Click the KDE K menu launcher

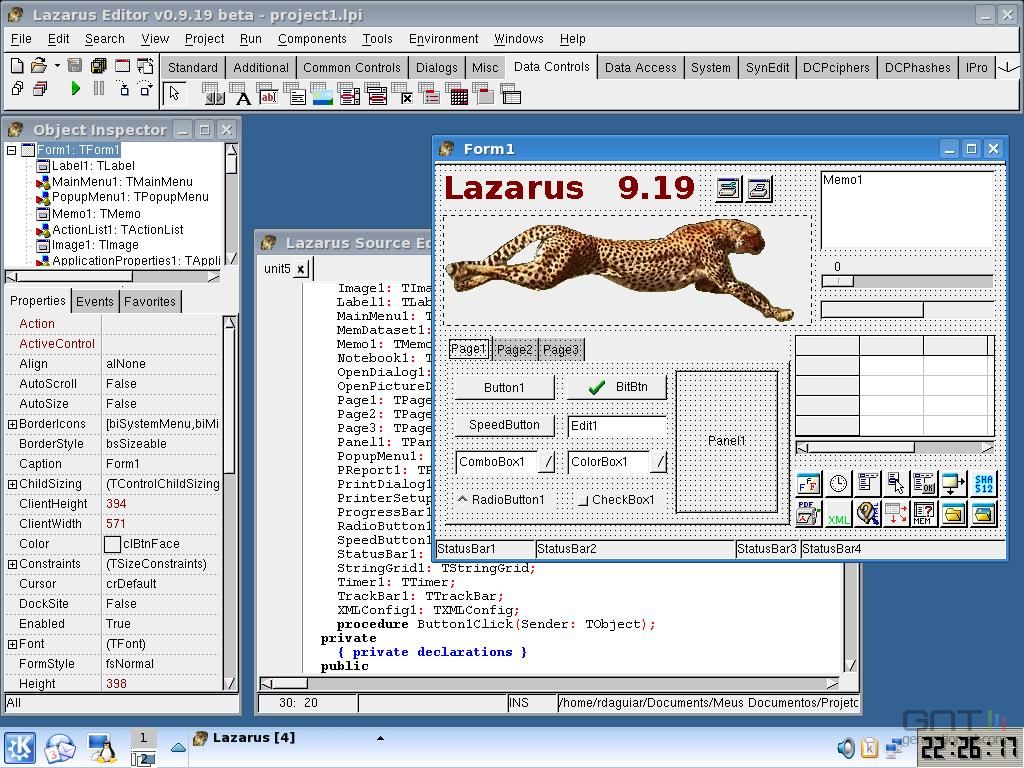(20, 747)
